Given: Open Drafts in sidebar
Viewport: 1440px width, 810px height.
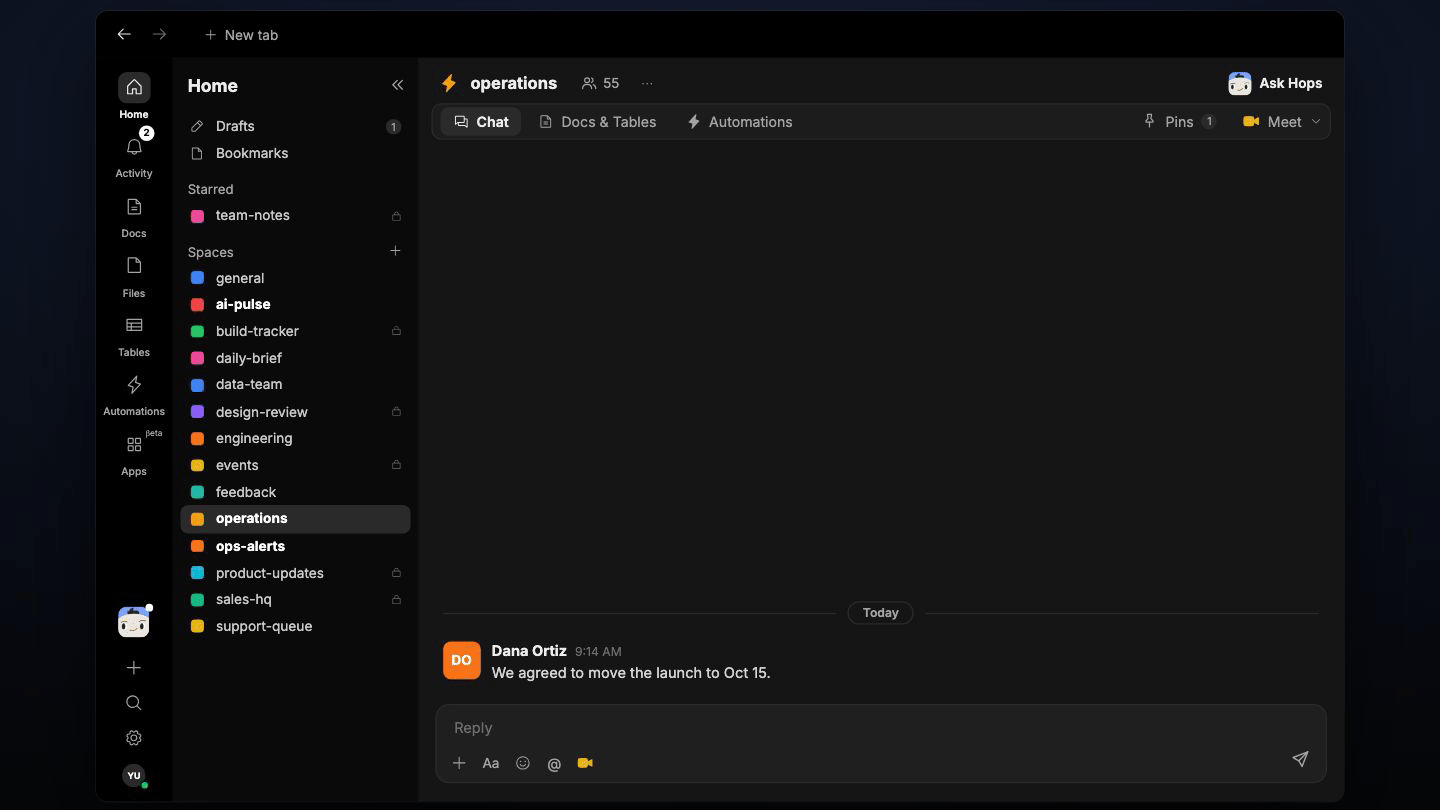Looking at the screenshot, I should click(295, 126).
